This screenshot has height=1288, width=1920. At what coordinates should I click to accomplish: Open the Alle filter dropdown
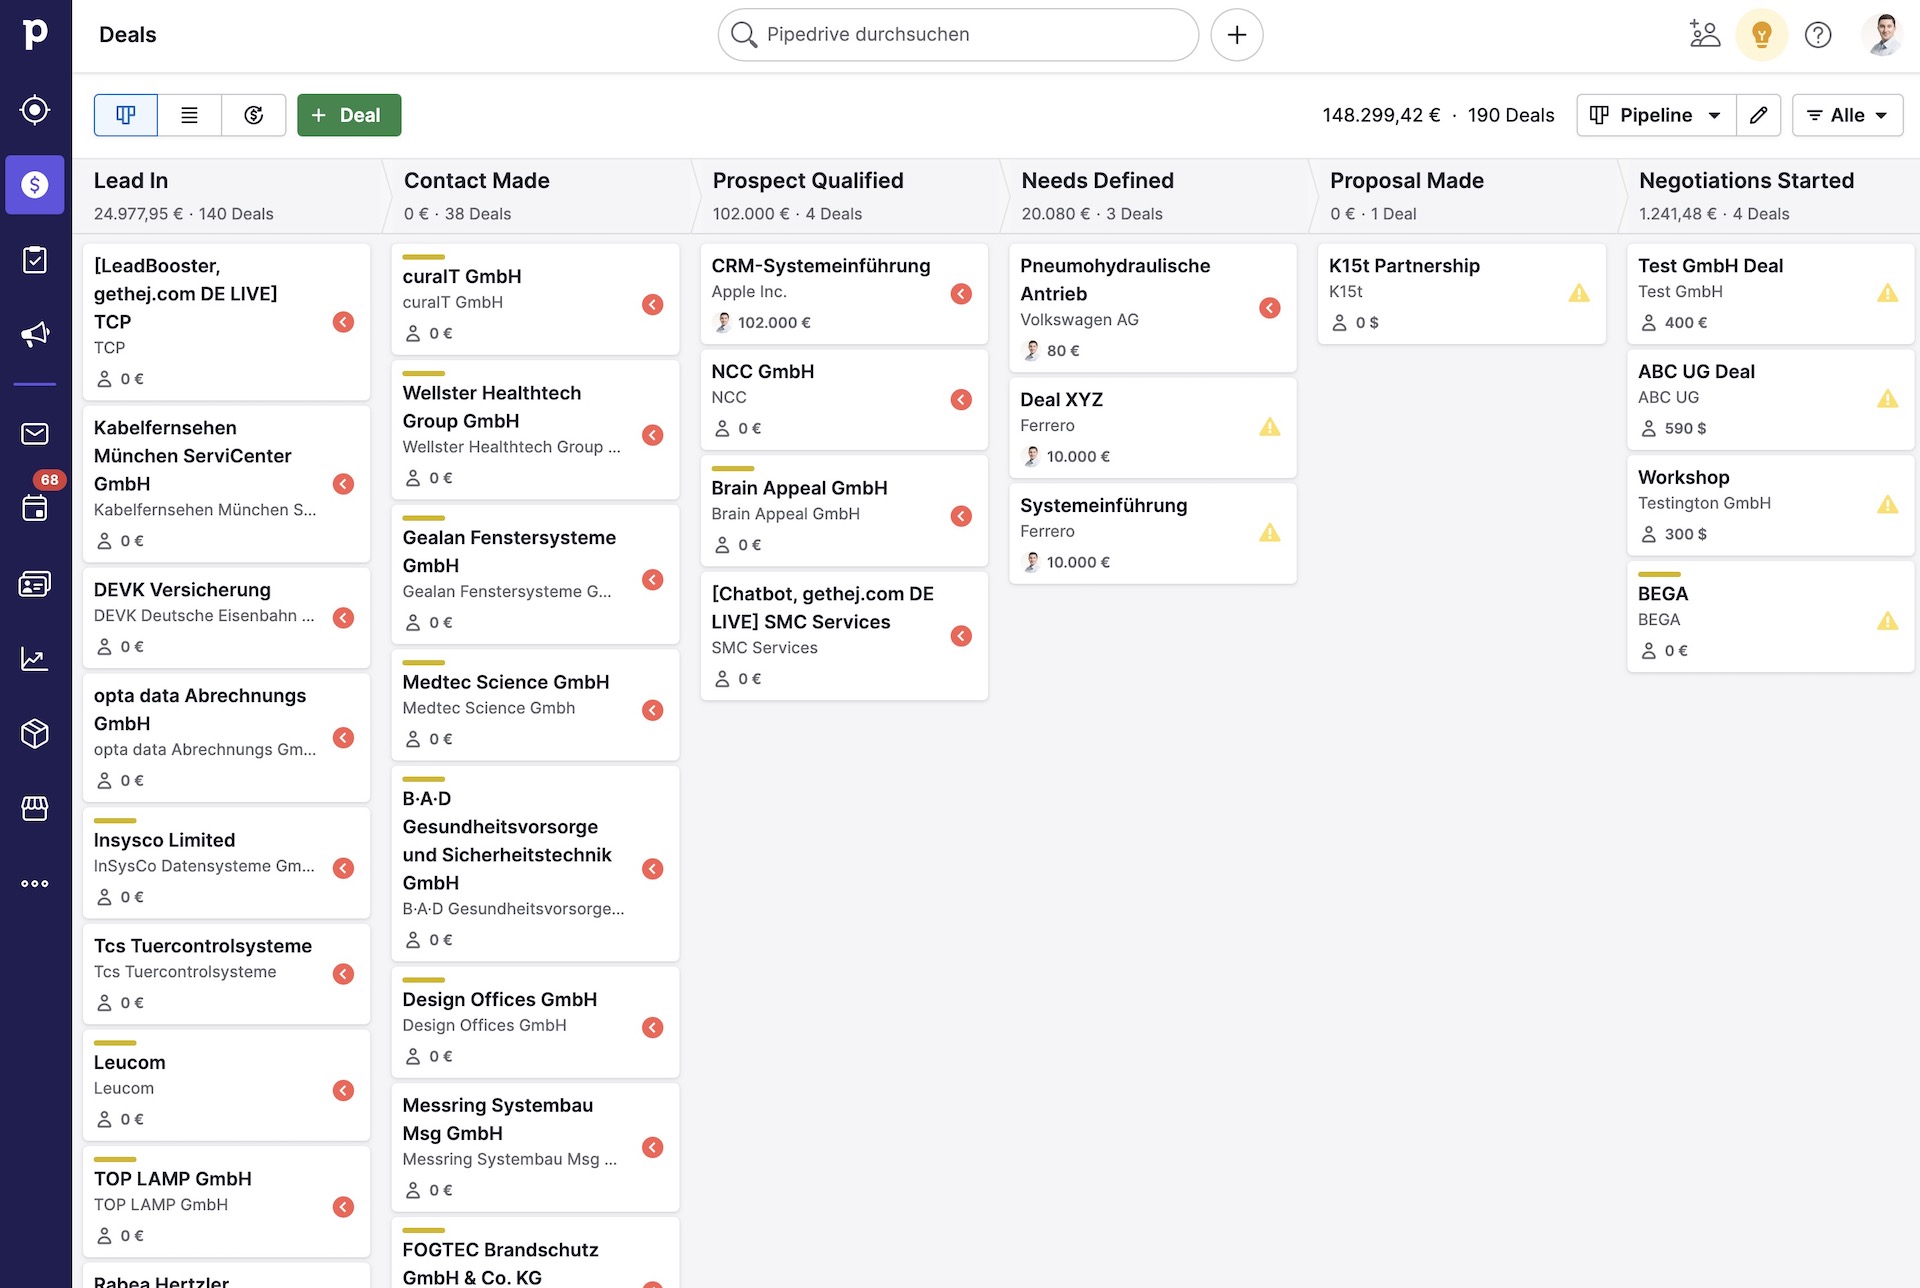point(1846,115)
